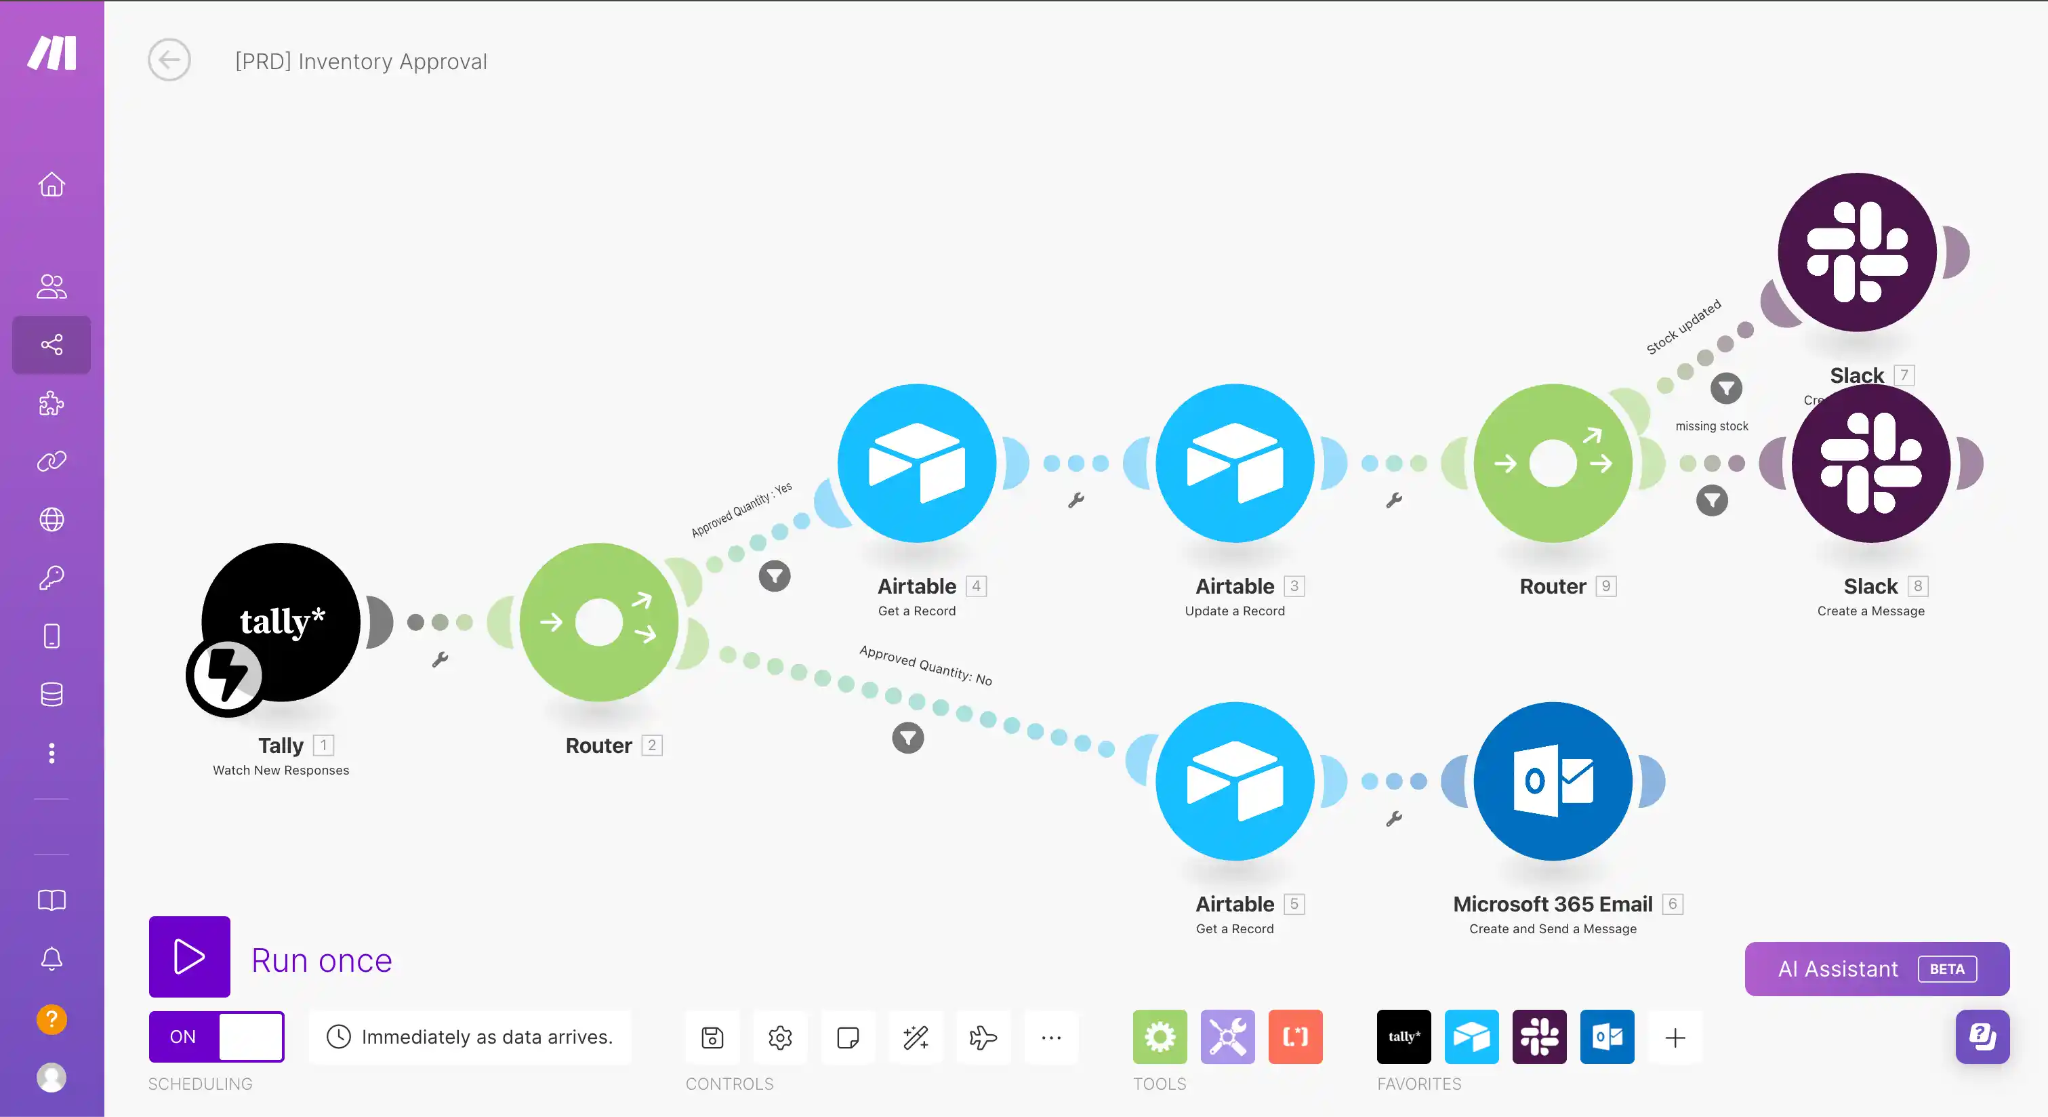Image resolution: width=2048 pixels, height=1117 pixels.
Task: Open Tally Watch New Responses module
Action: [x=281, y=622]
